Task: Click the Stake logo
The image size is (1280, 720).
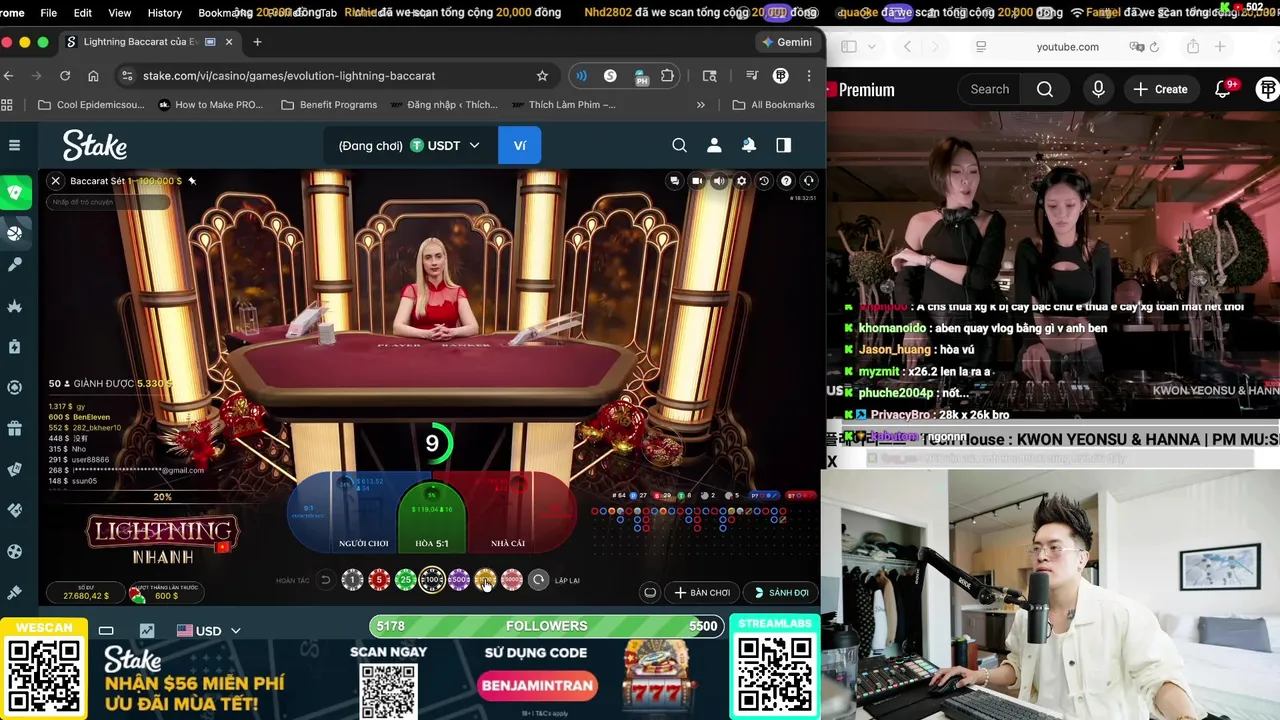Action: (x=95, y=145)
